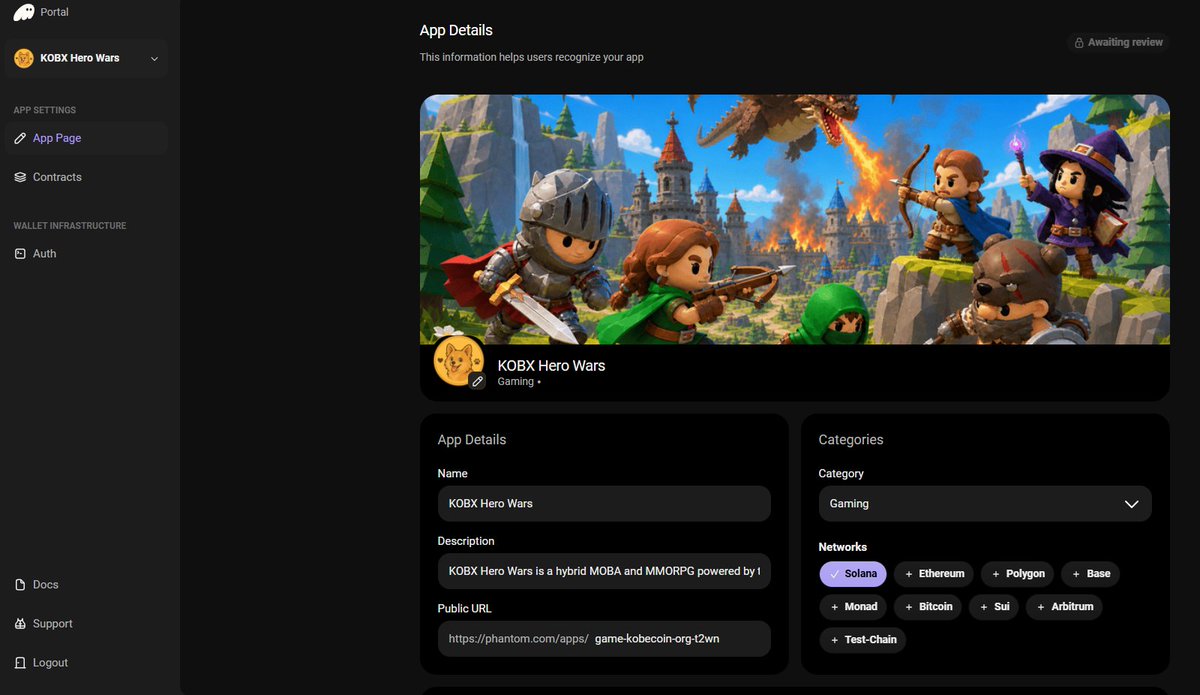Click the pencil icon beside App Page
This screenshot has height=695, width=1200.
(x=20, y=138)
